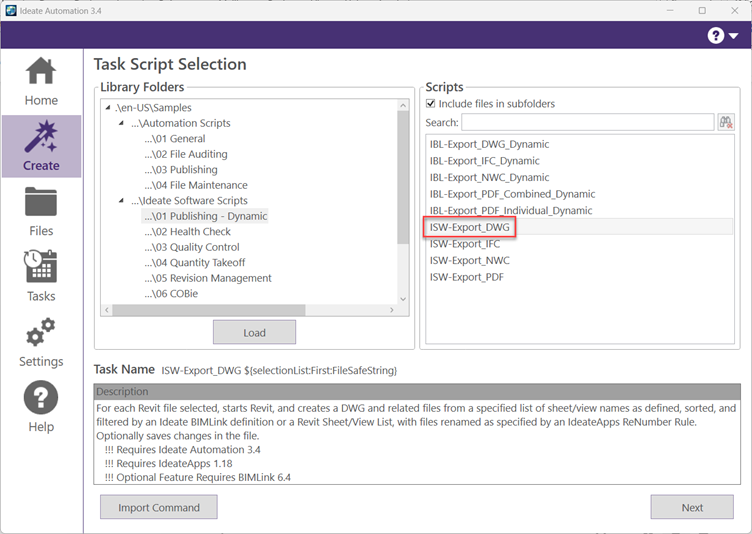
Task: Select the Automation Scripts folder label
Action: (x=180, y=123)
